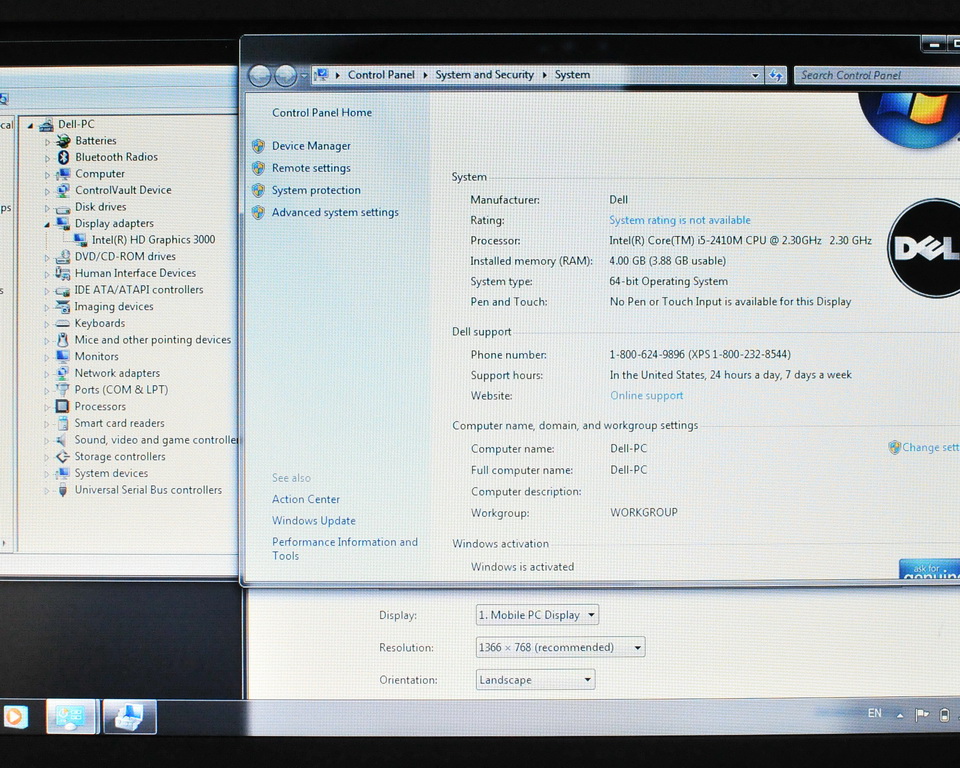Click the shield icon beside Remote settings

coord(258,168)
